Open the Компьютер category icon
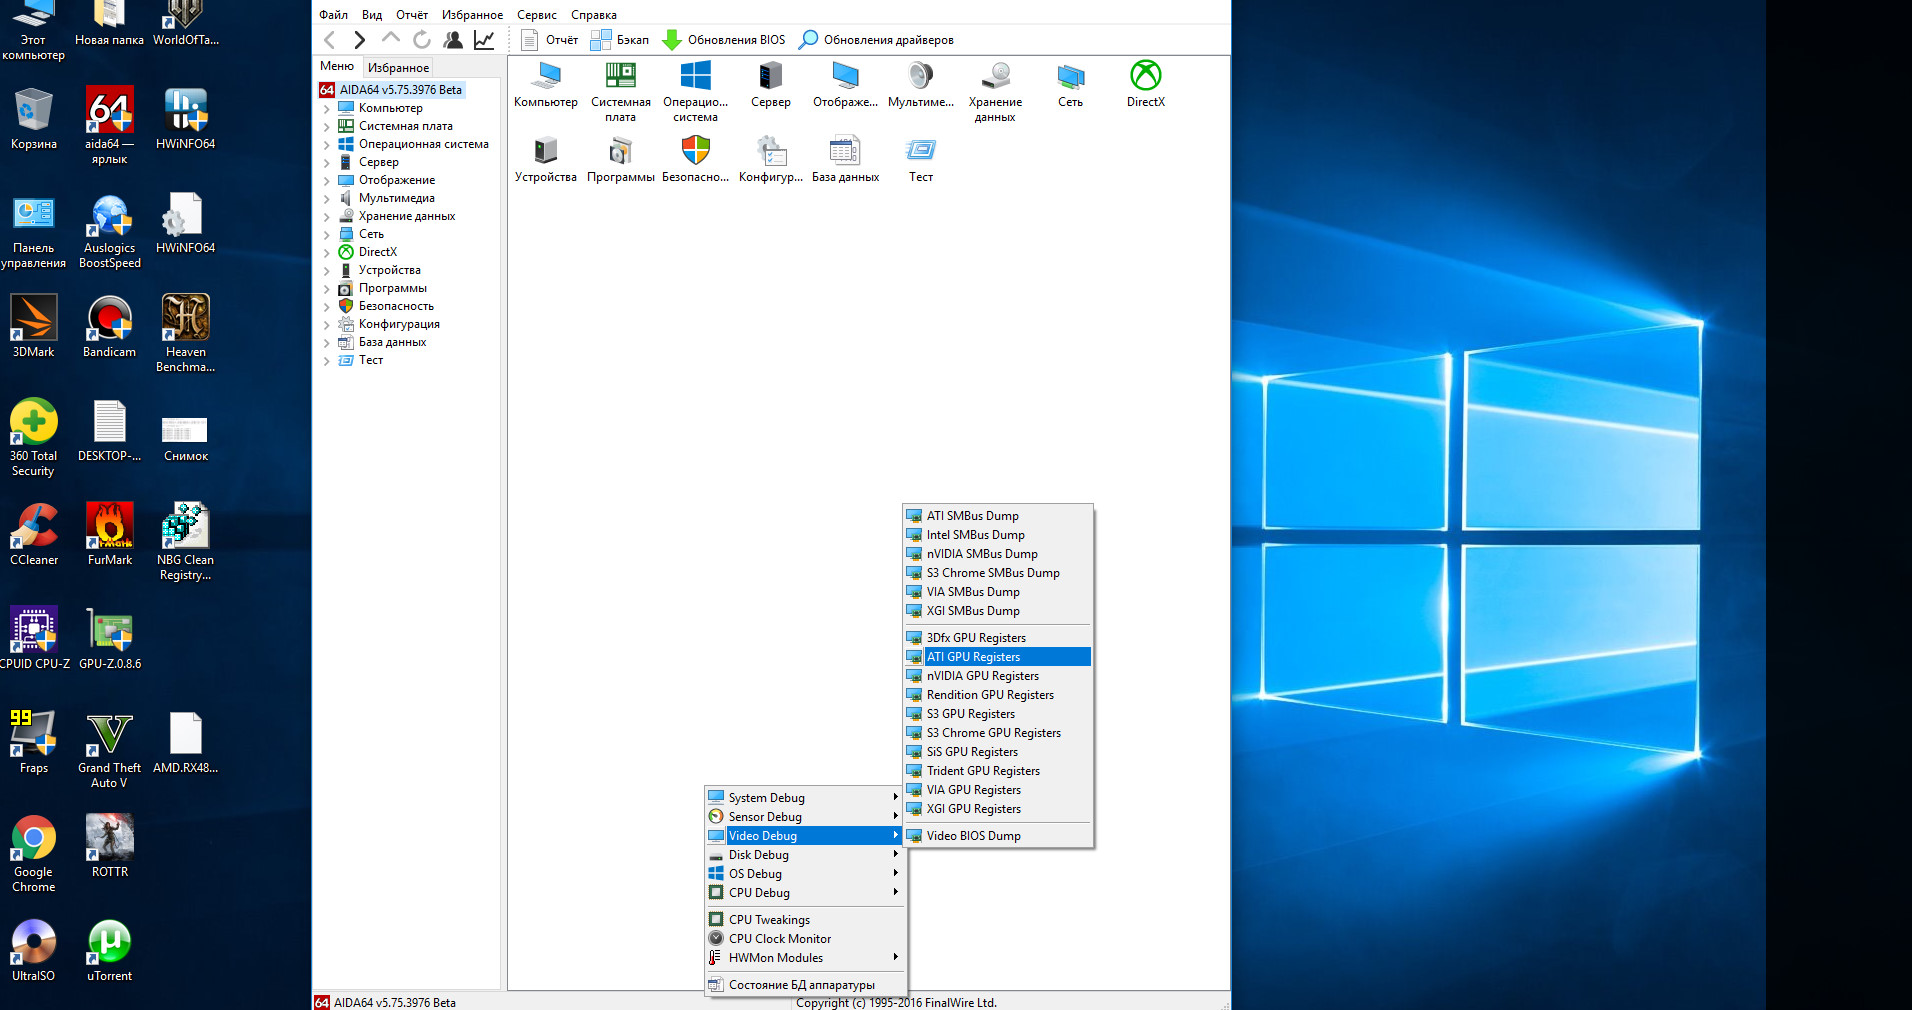This screenshot has width=1912, height=1010. (545, 85)
